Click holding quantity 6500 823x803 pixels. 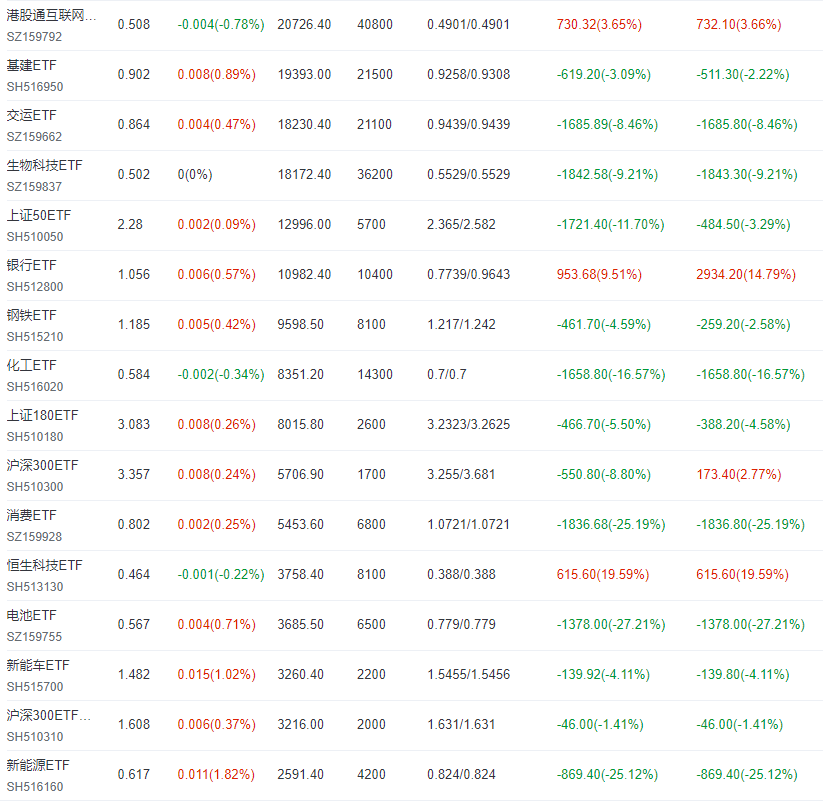(x=371, y=625)
